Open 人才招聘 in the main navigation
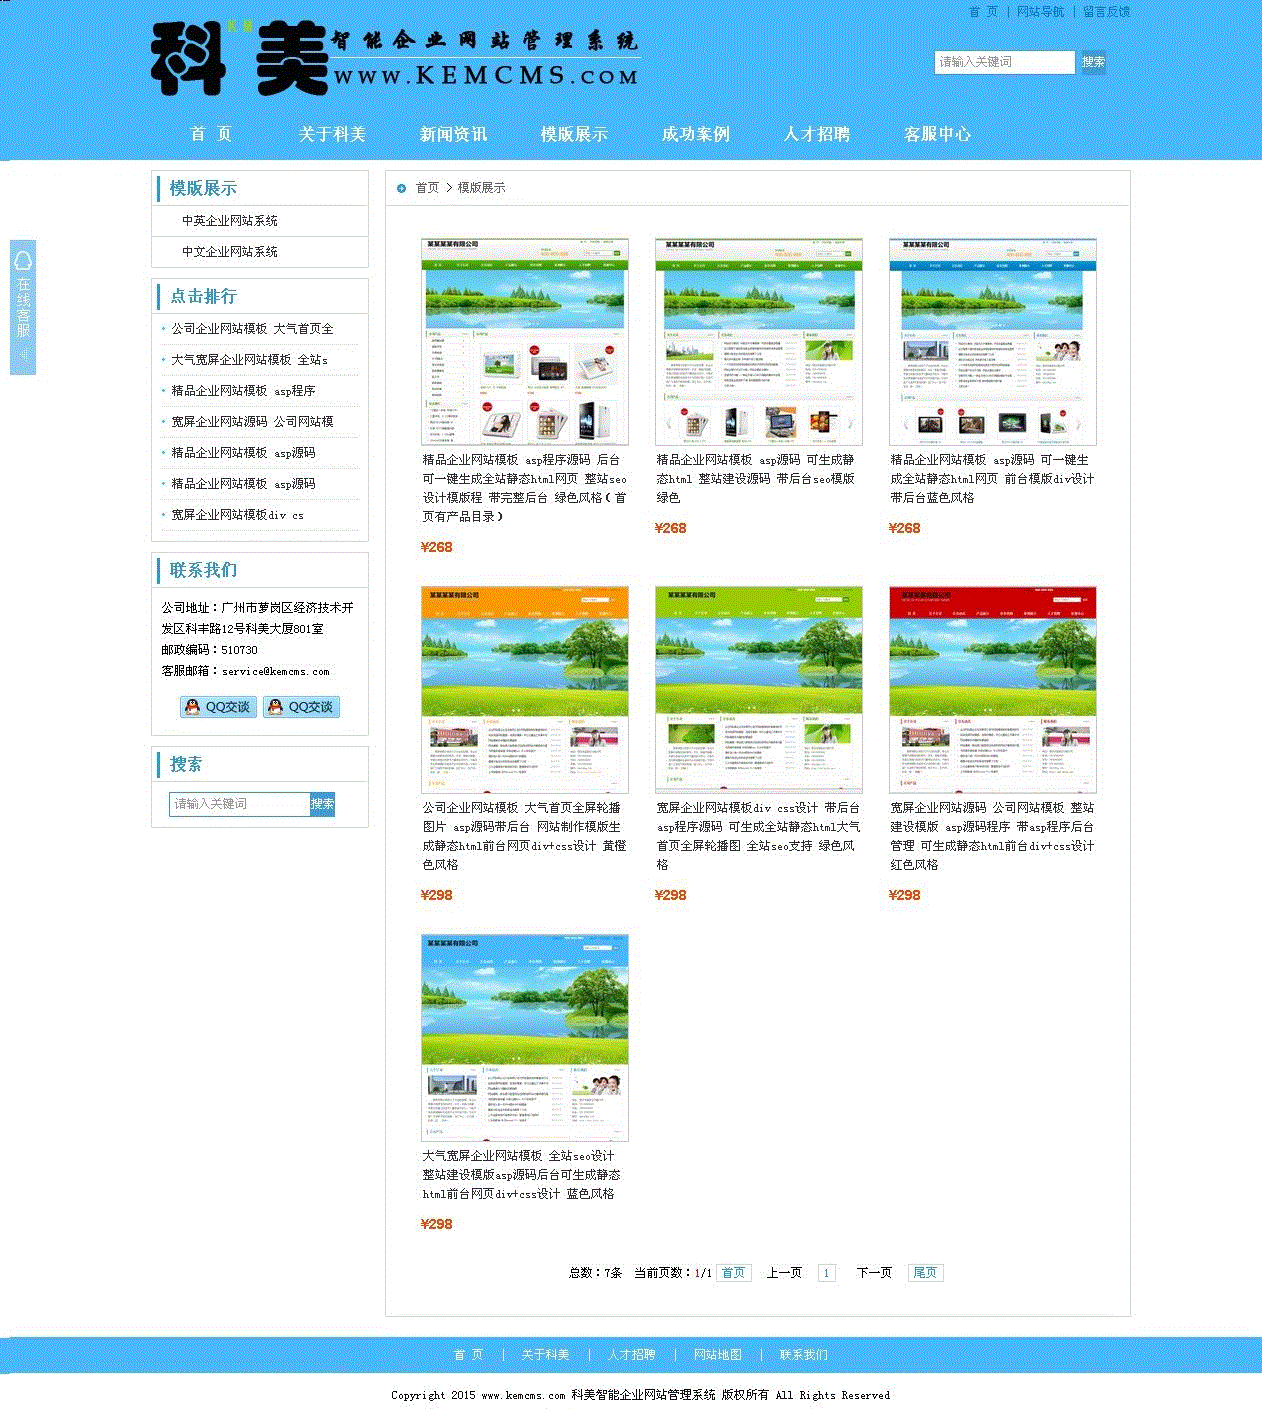Viewport: 1262px width, 1409px height. [x=816, y=134]
